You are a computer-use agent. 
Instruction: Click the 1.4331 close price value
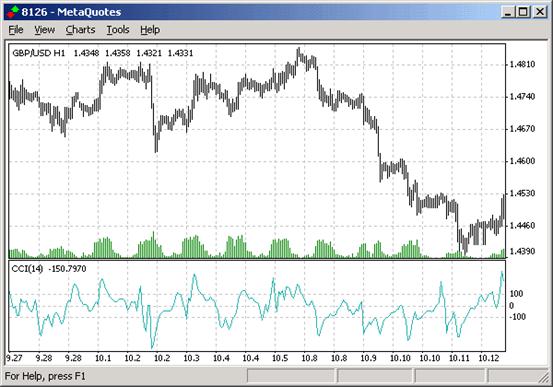coord(180,53)
